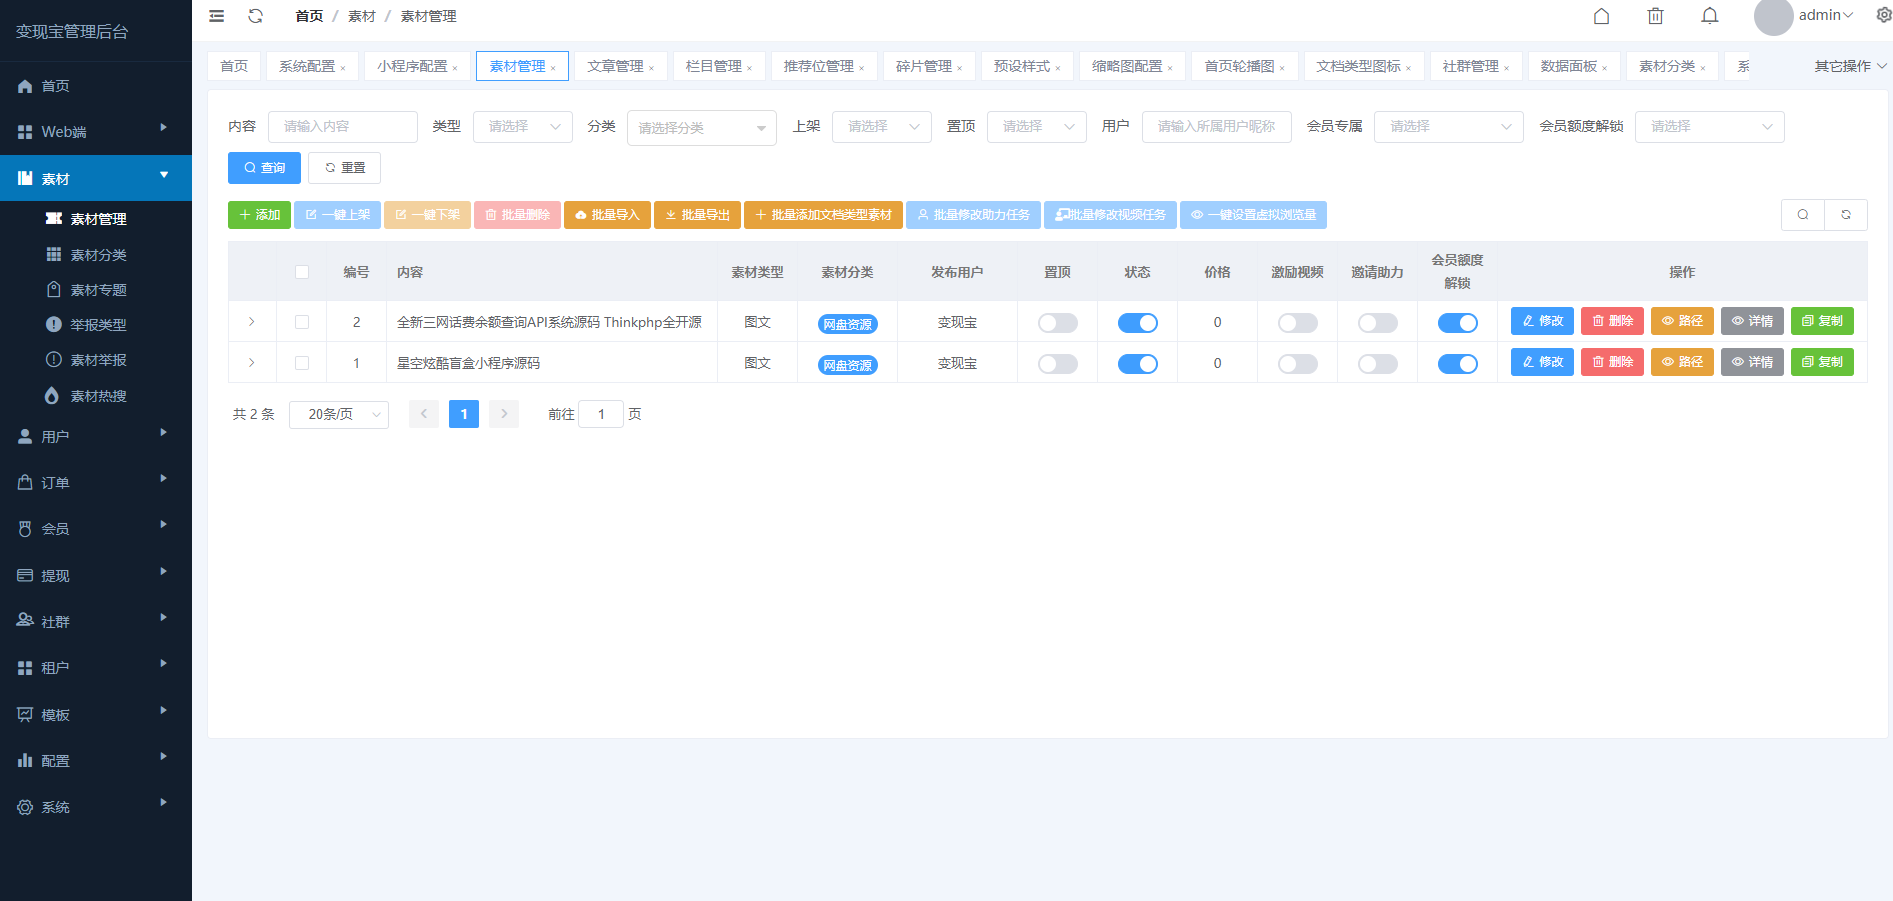Click the blue 查询 button

(264, 168)
